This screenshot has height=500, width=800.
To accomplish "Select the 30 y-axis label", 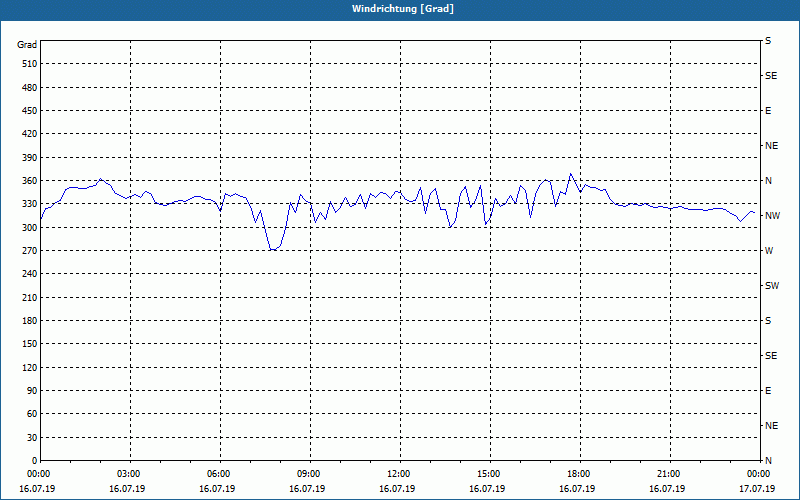I will (32, 438).
